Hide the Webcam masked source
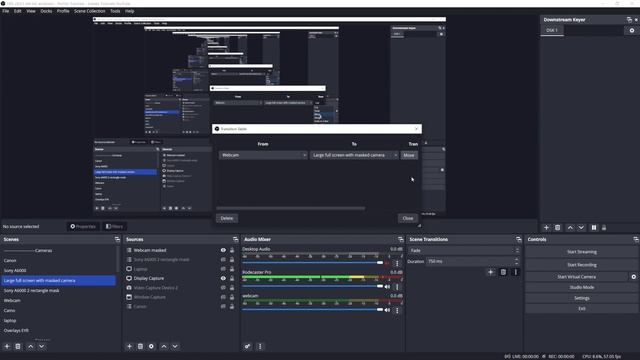 coord(223,250)
